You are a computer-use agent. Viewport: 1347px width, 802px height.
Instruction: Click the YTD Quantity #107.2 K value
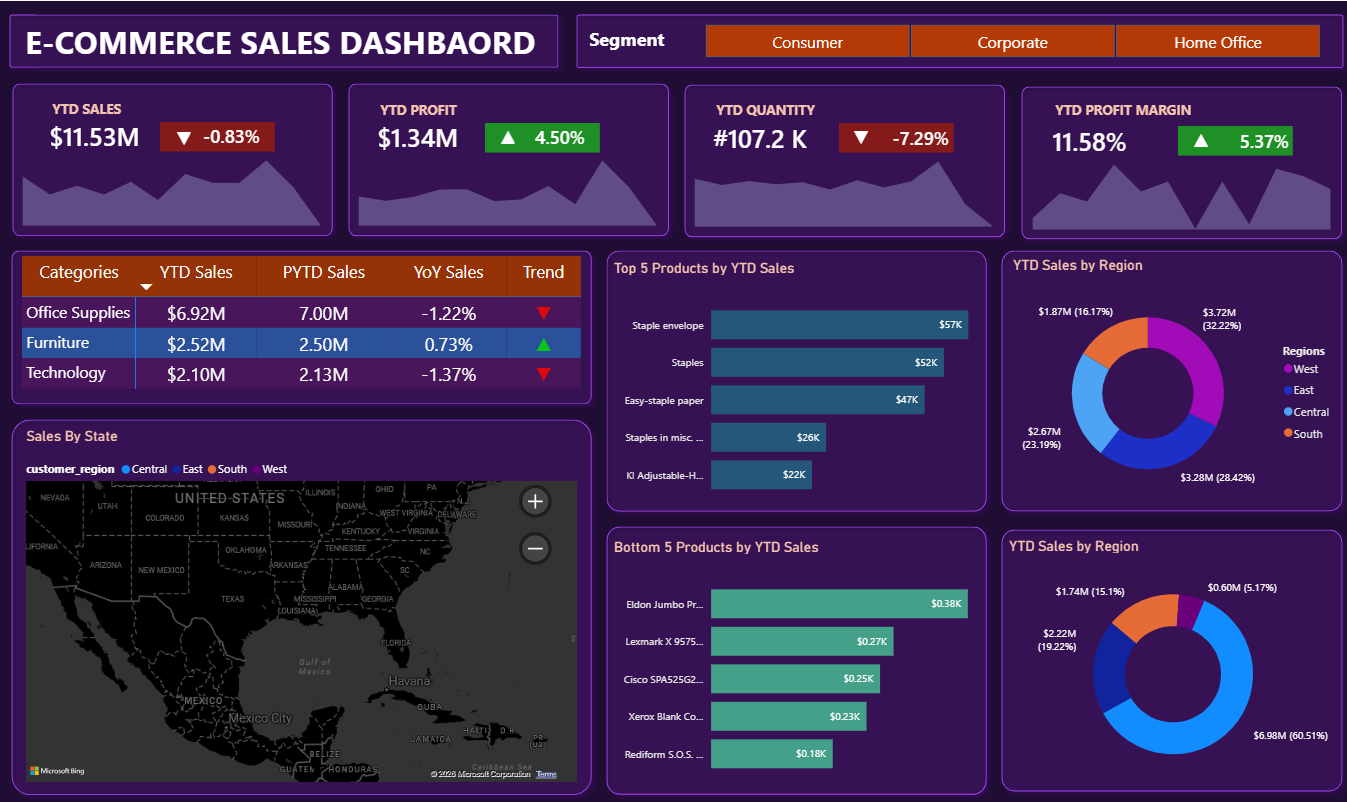761,139
